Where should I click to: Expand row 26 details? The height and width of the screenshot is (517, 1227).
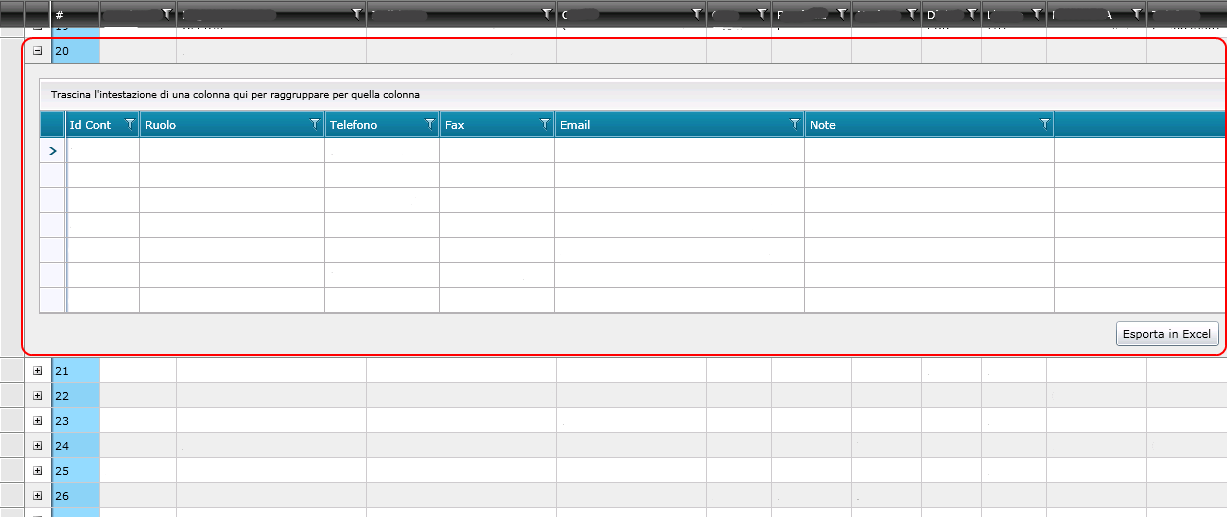[x=38, y=495]
